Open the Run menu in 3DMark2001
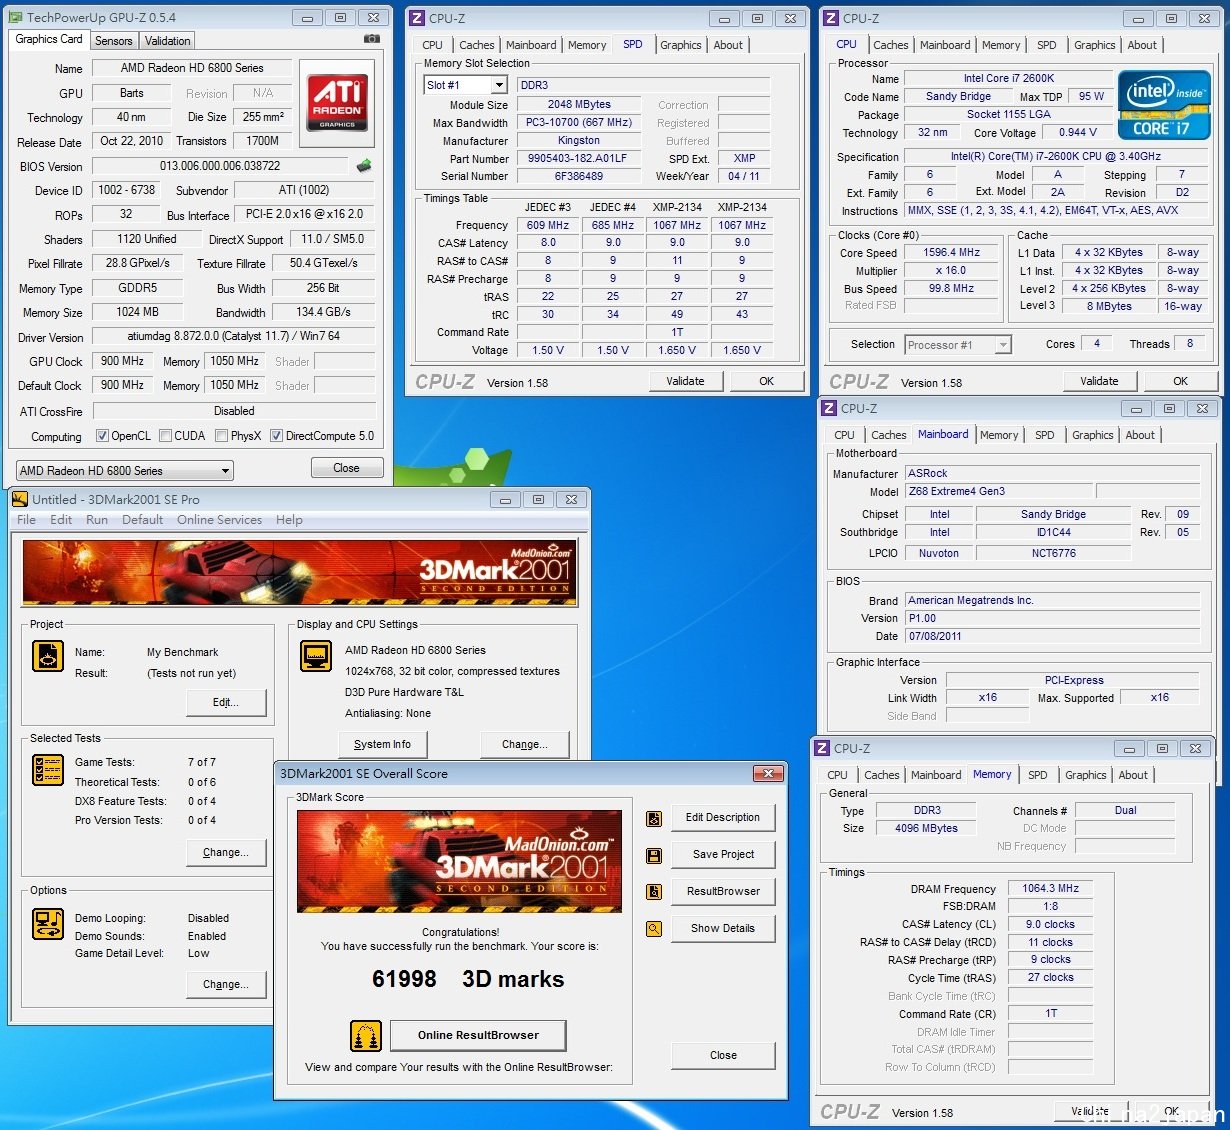Screen dimensions: 1230x1130 [97, 520]
